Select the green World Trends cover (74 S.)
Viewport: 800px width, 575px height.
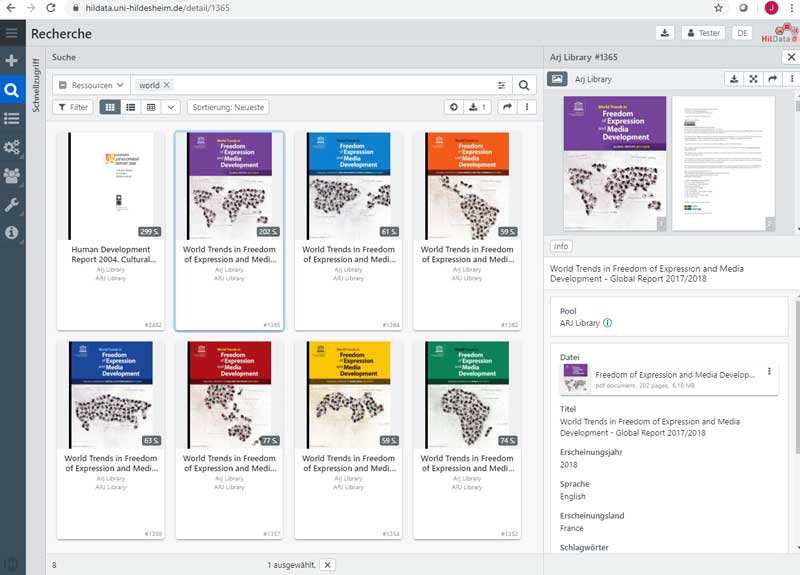467,394
